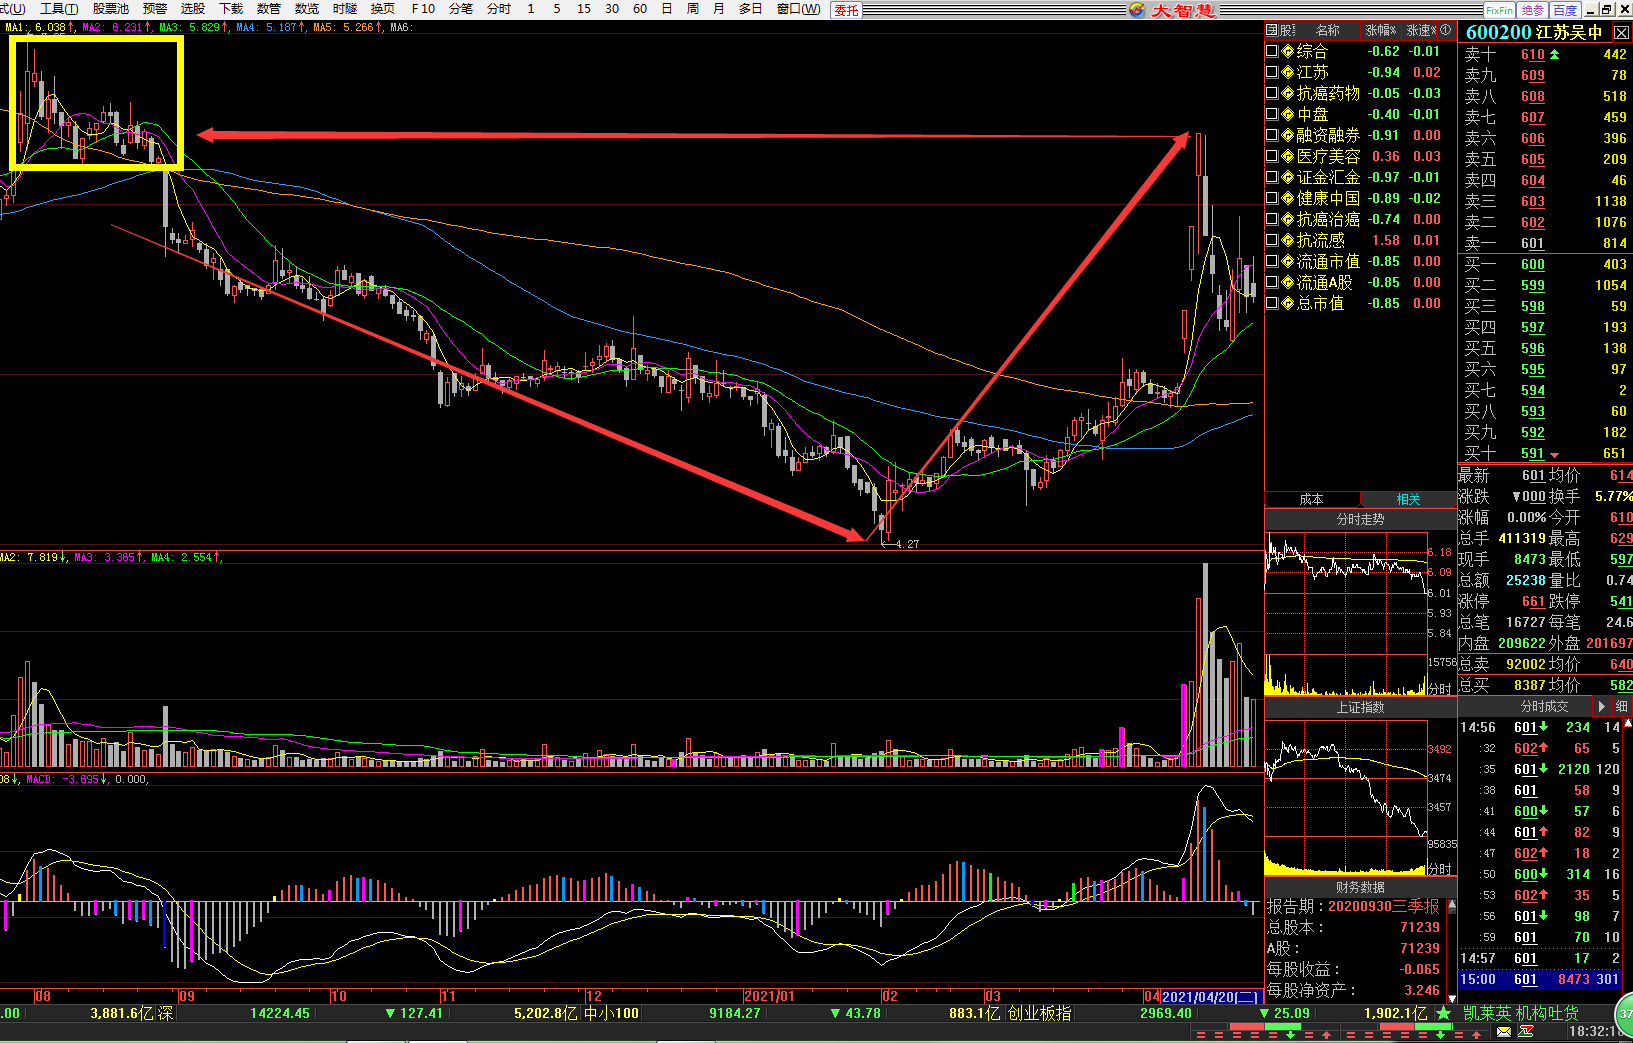Click the circled-one icon in sector header
1633x1043 pixels.
coord(1446,30)
